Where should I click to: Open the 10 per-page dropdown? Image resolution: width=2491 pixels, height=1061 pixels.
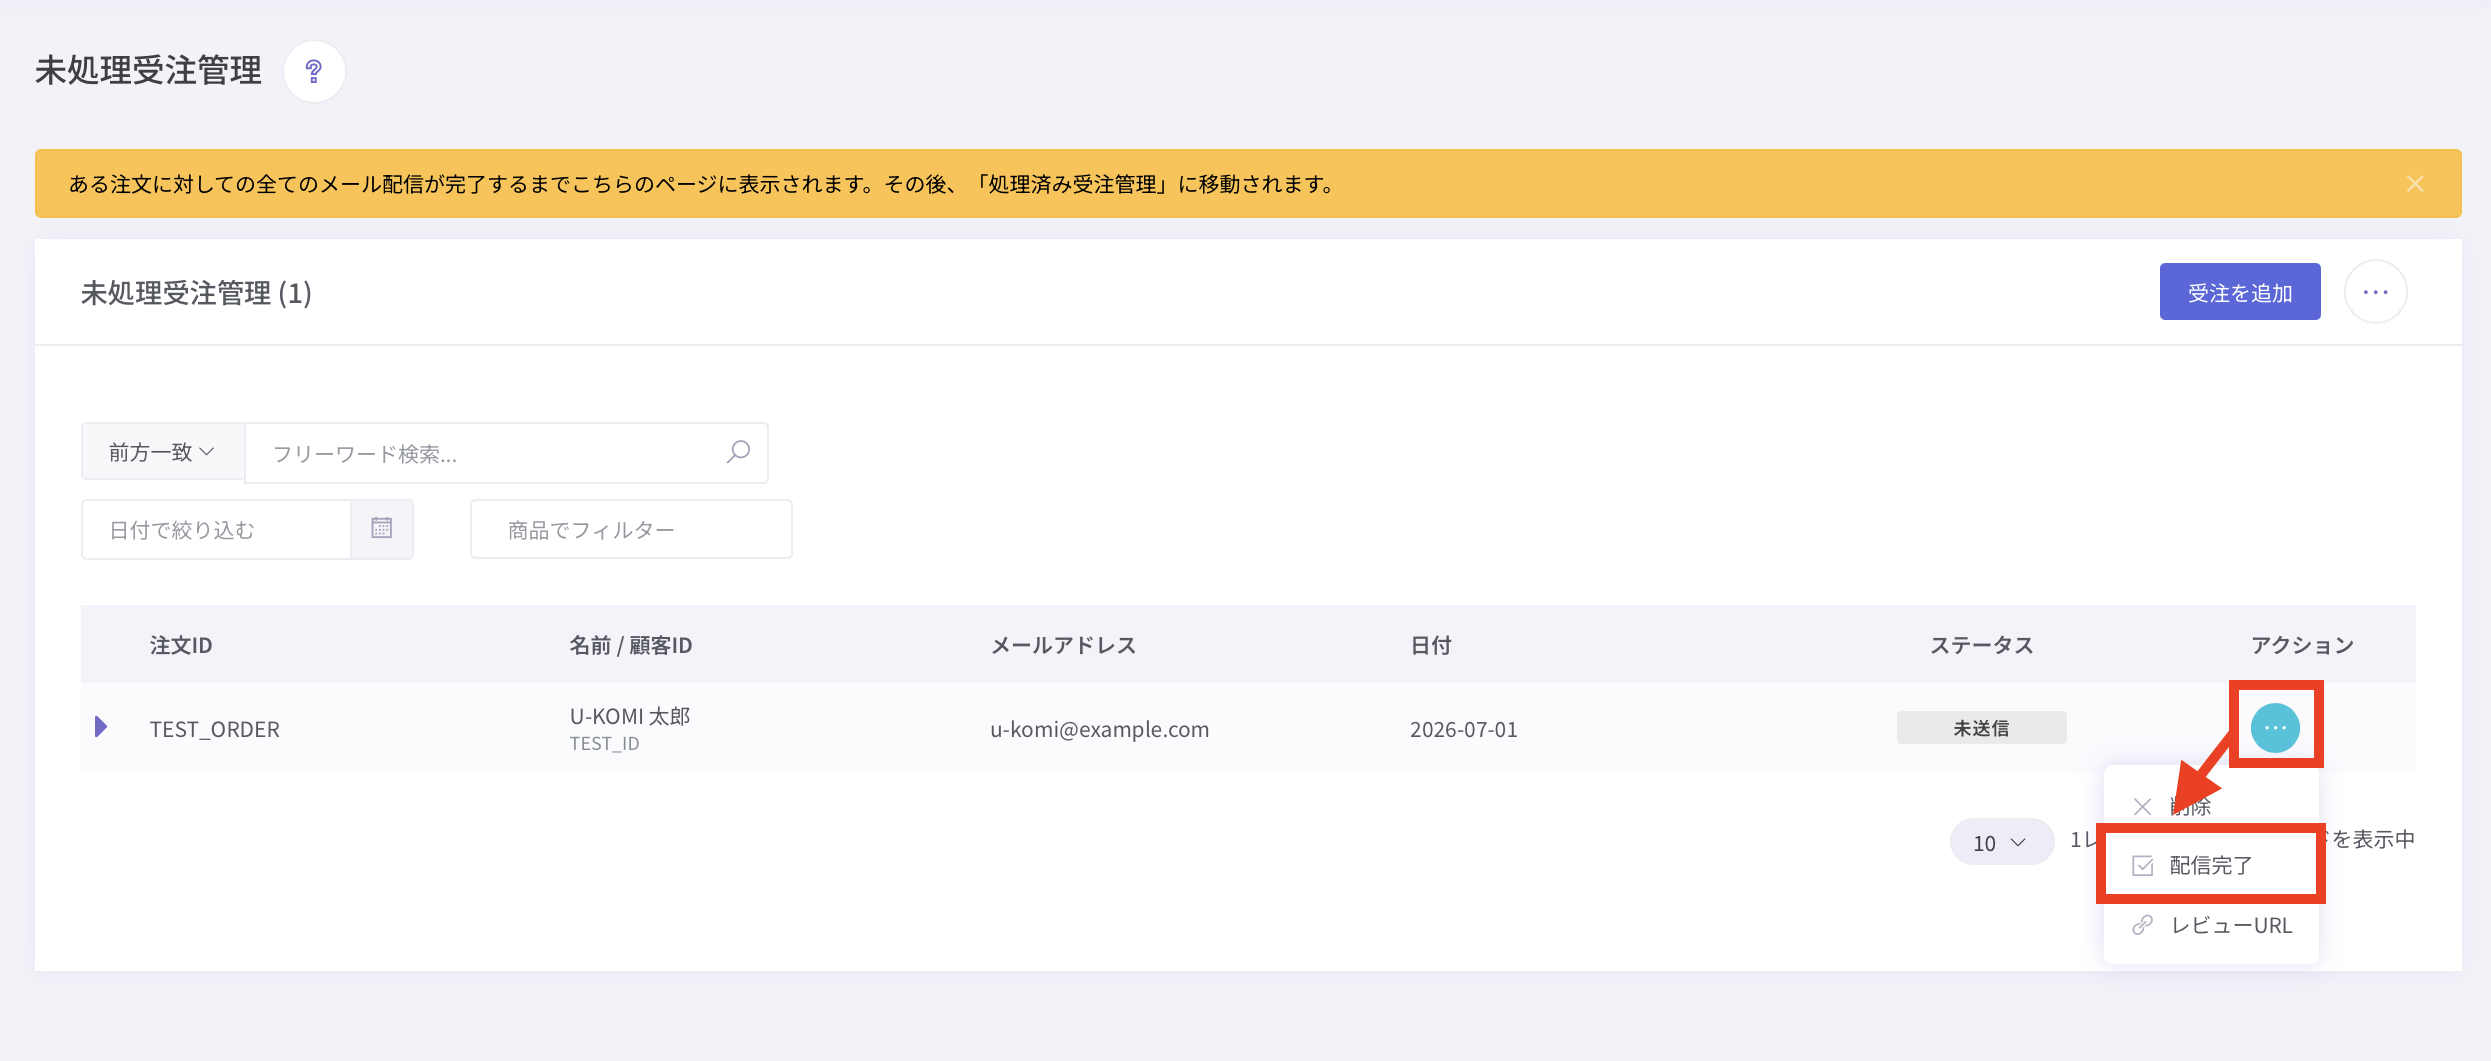tap(2001, 842)
